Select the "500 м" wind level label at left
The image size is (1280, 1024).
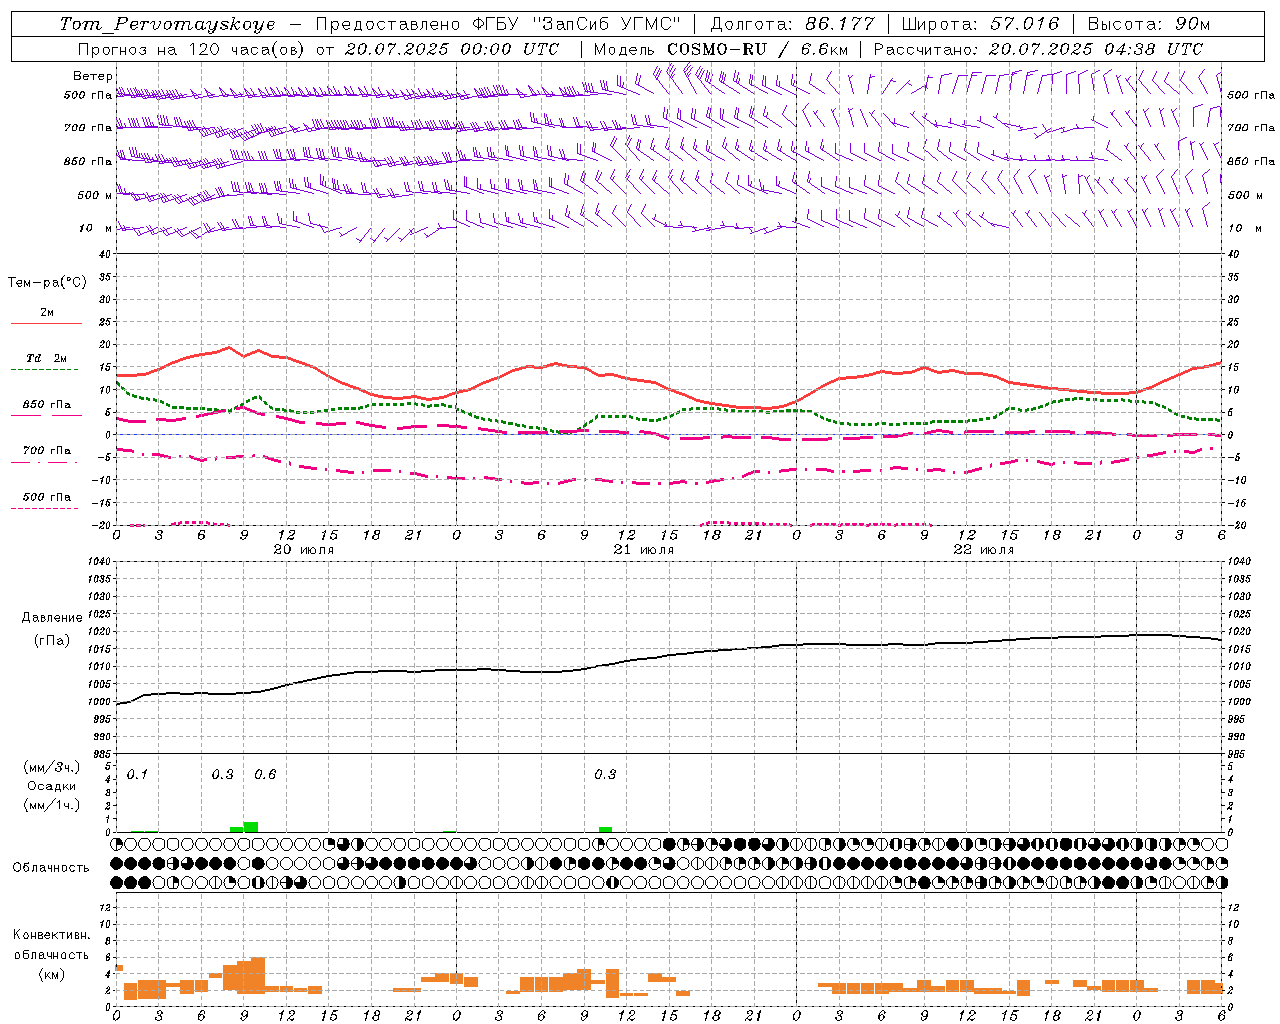tap(95, 195)
